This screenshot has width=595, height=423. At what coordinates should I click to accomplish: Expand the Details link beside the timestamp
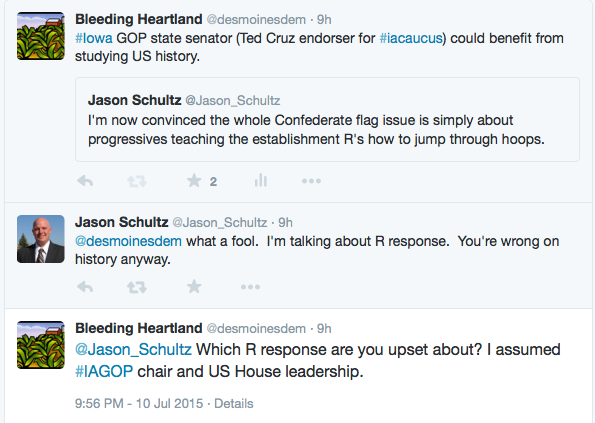point(234,403)
